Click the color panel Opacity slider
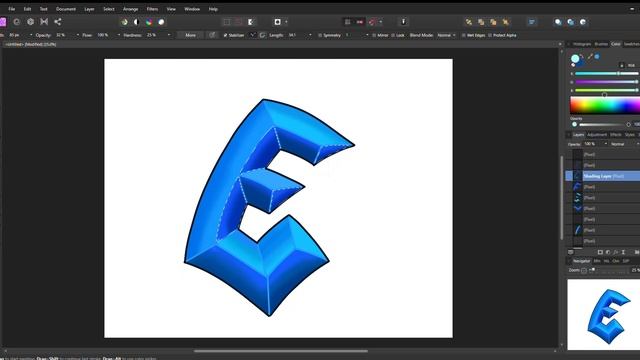This screenshot has height=360, width=640. pos(604,124)
